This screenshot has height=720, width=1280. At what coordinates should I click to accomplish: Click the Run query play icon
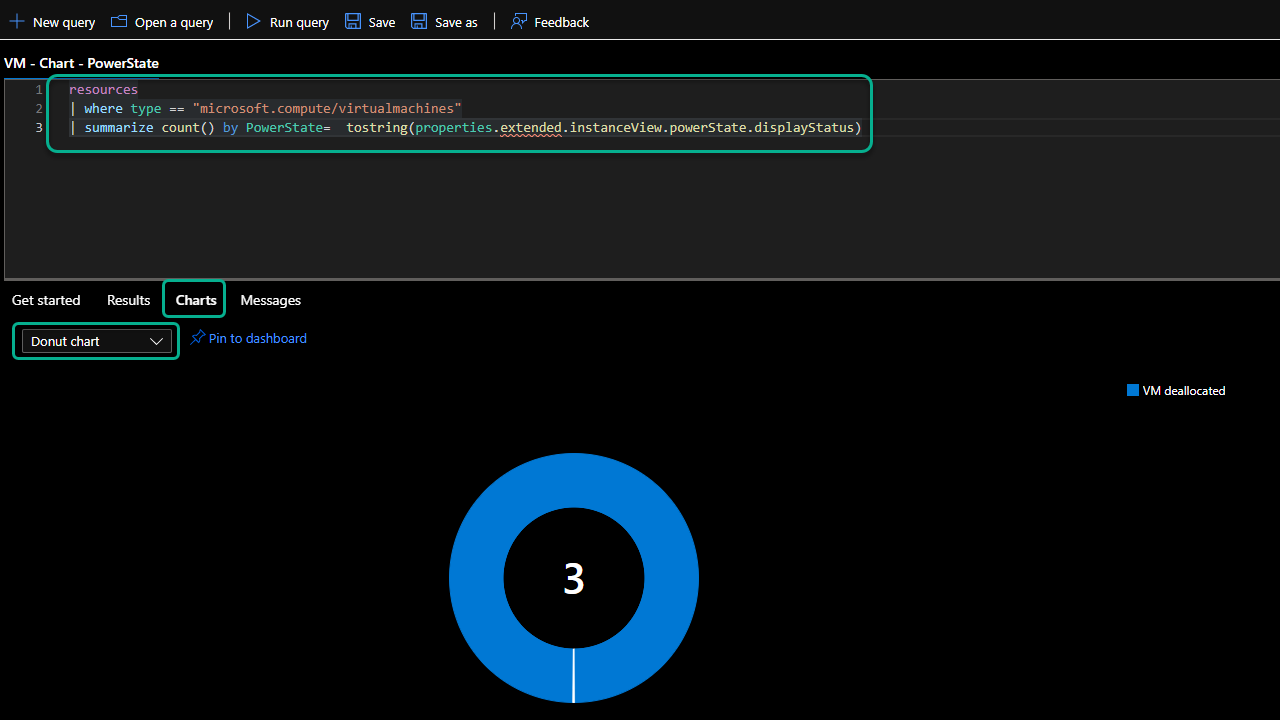click(253, 21)
